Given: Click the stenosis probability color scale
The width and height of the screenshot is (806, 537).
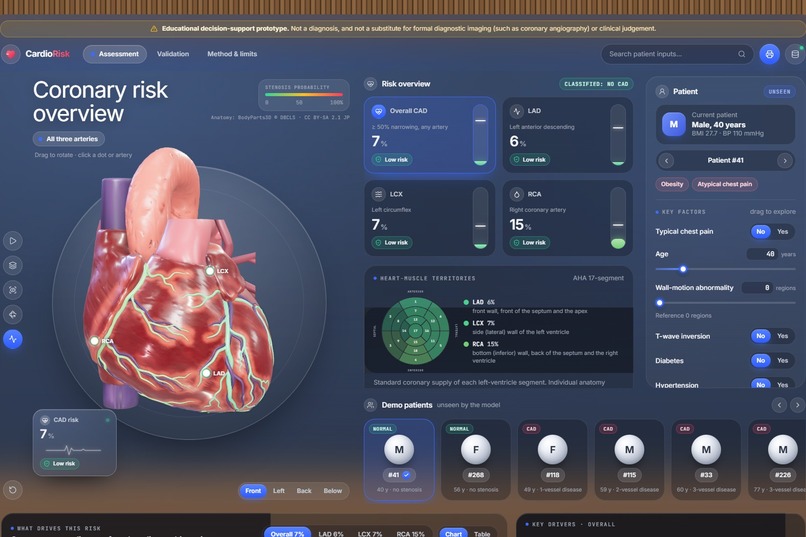Looking at the screenshot, I should 304,95.
